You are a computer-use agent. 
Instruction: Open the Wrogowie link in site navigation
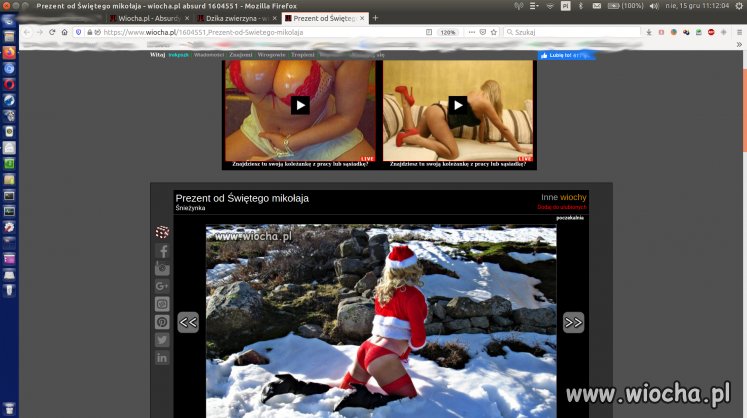coord(272,55)
